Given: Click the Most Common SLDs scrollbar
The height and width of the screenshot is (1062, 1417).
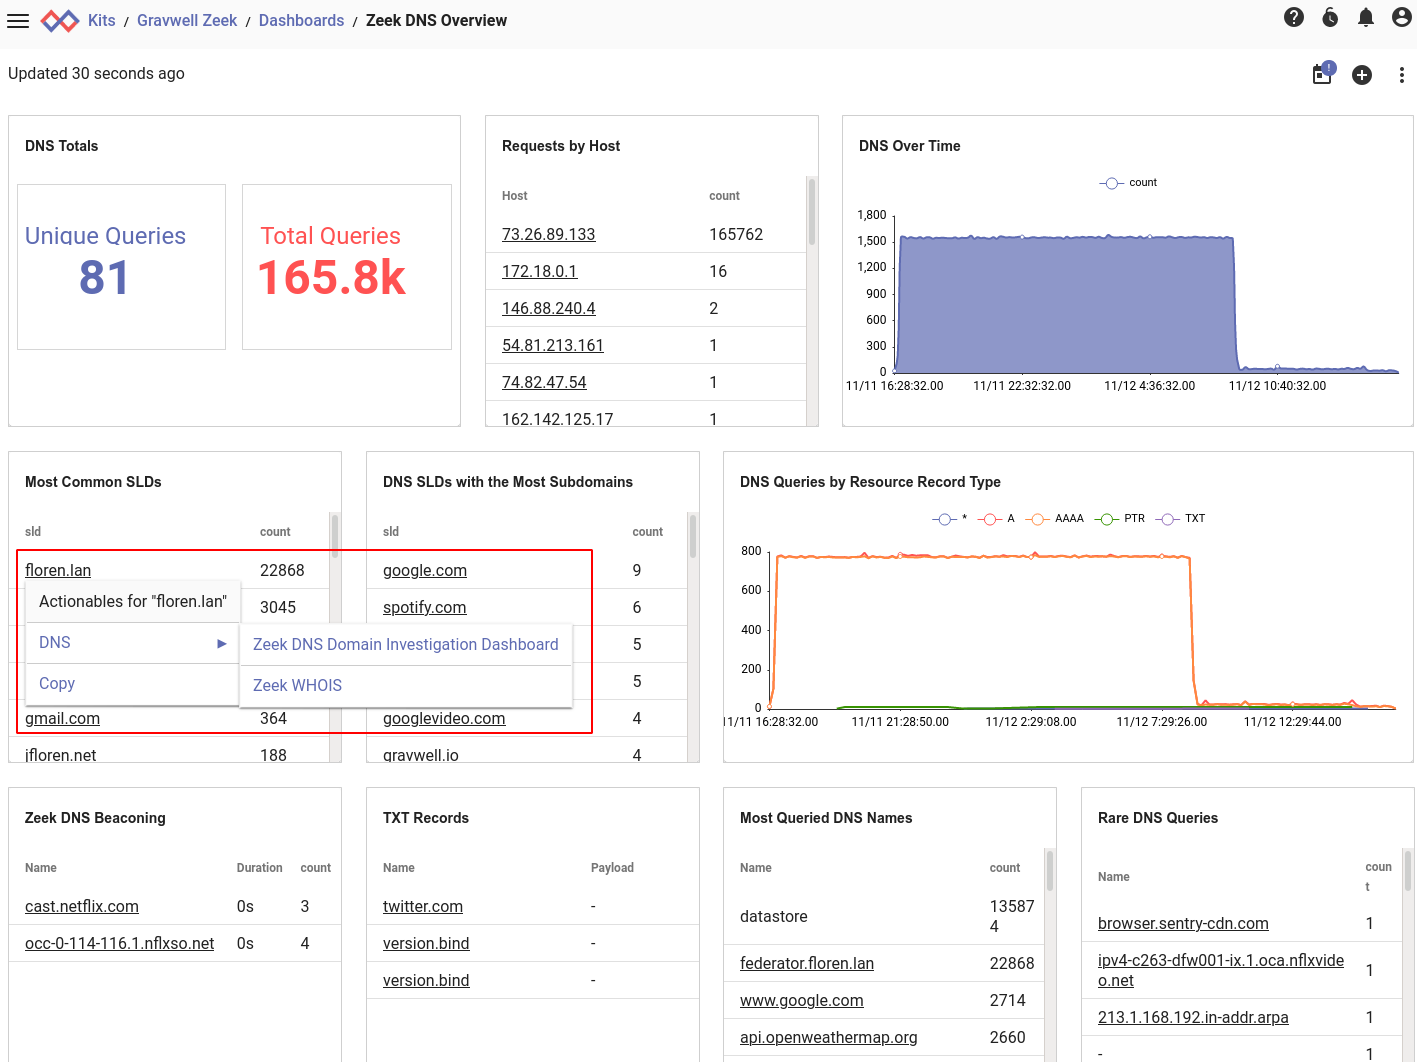Looking at the screenshot, I should pos(335,536).
